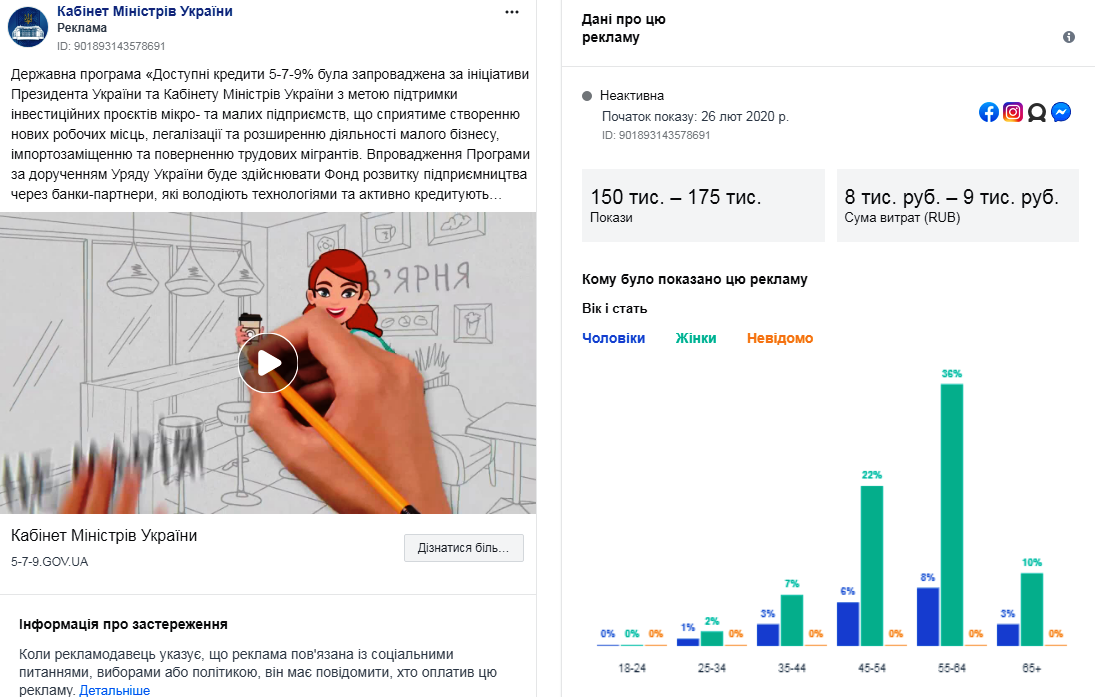Viewport: 1095px width, 697px height.
Task: Open the Кабінет Міністрів України page name link
Action: point(145,11)
